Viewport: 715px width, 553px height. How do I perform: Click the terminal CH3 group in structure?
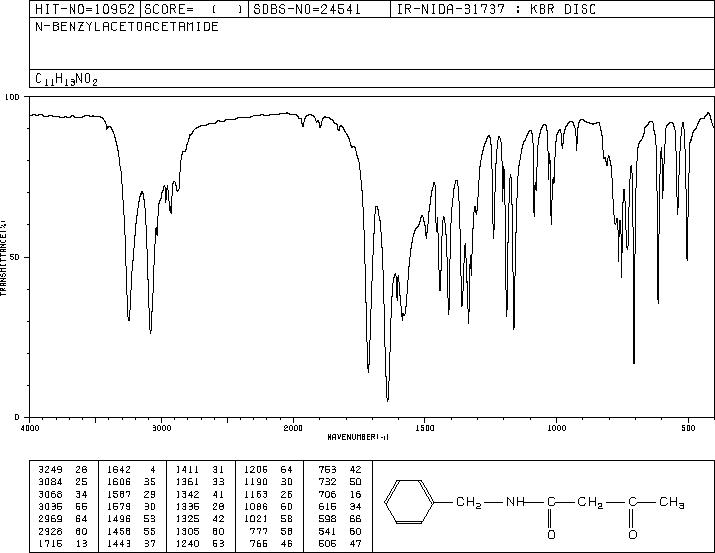pos(671,502)
